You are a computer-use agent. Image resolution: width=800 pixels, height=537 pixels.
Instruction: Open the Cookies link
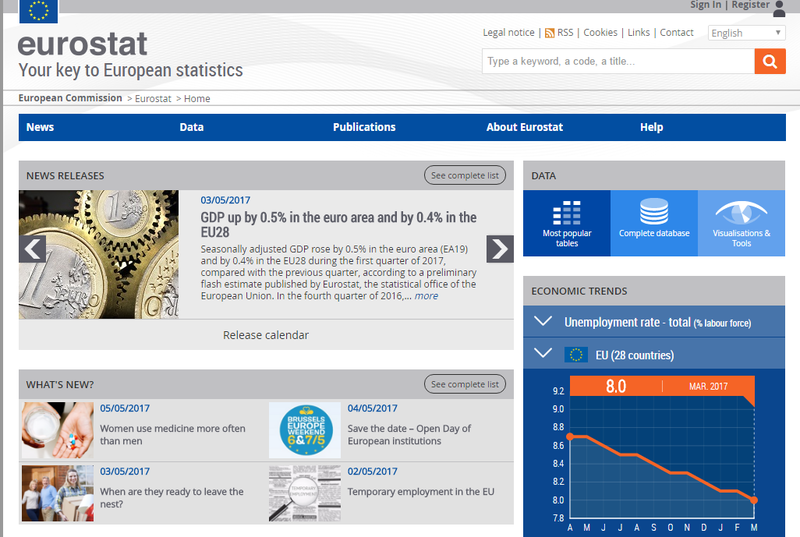pos(600,33)
